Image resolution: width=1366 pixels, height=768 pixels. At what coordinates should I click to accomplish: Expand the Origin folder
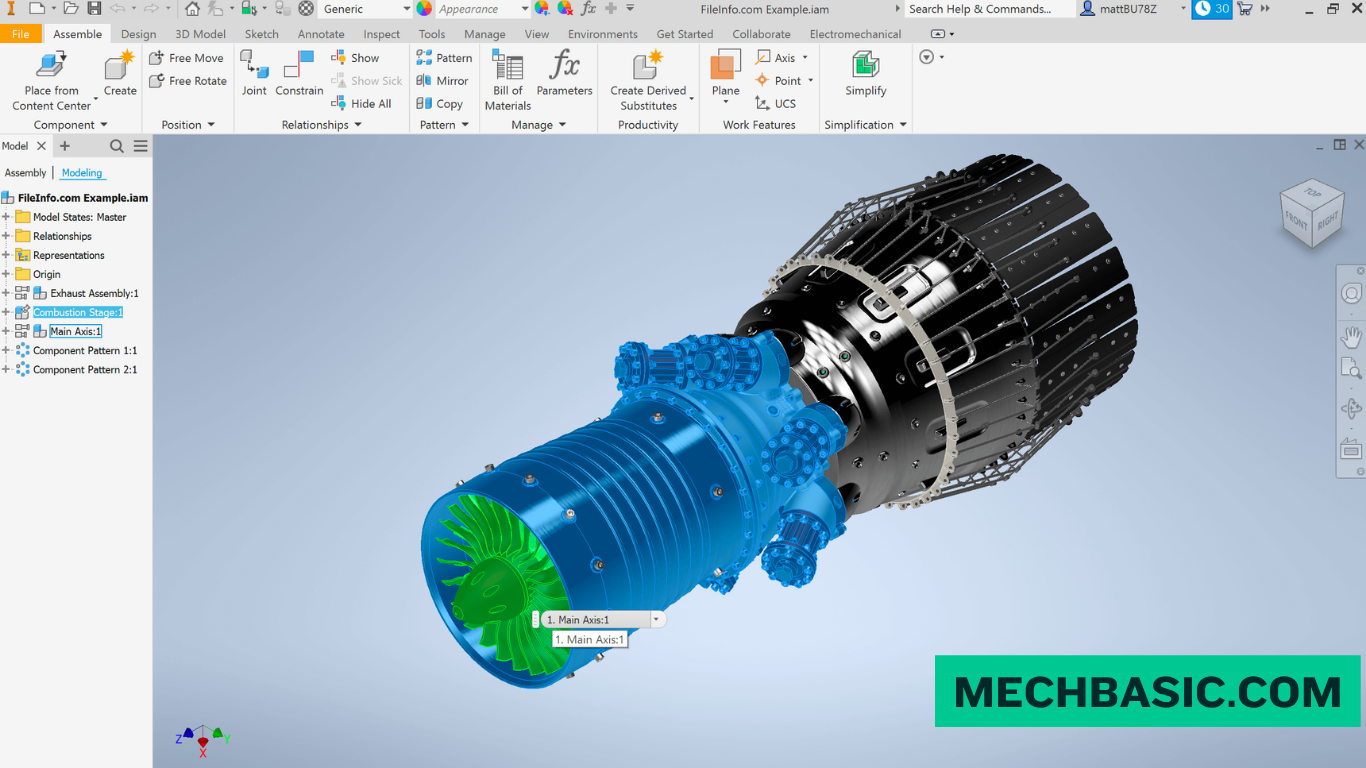tap(6, 274)
